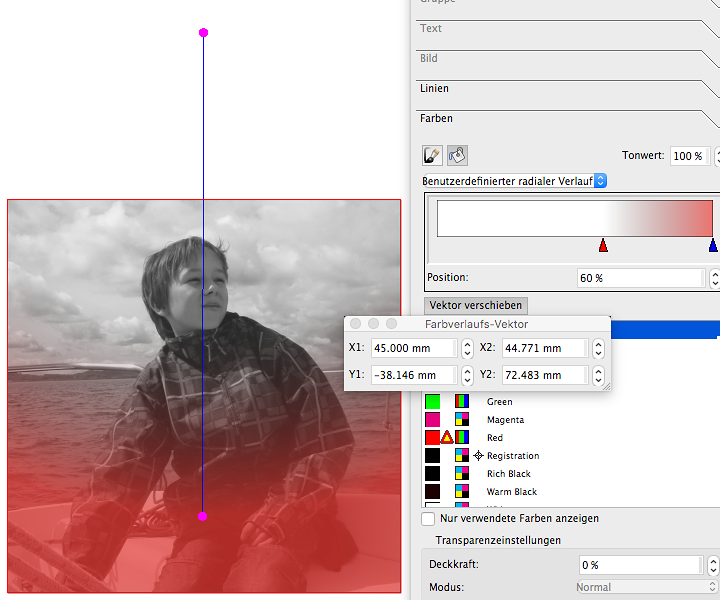The image size is (720, 600).
Task: Open the Modus blend mode dropdown
Action: click(646, 587)
